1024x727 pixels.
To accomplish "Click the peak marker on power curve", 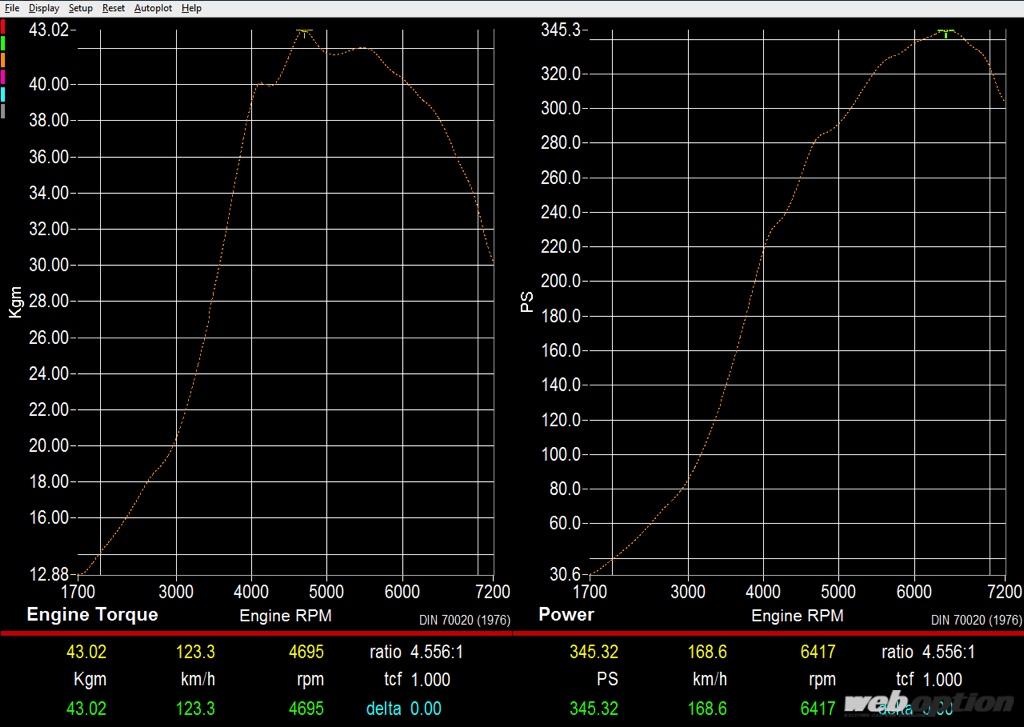I will (945, 32).
